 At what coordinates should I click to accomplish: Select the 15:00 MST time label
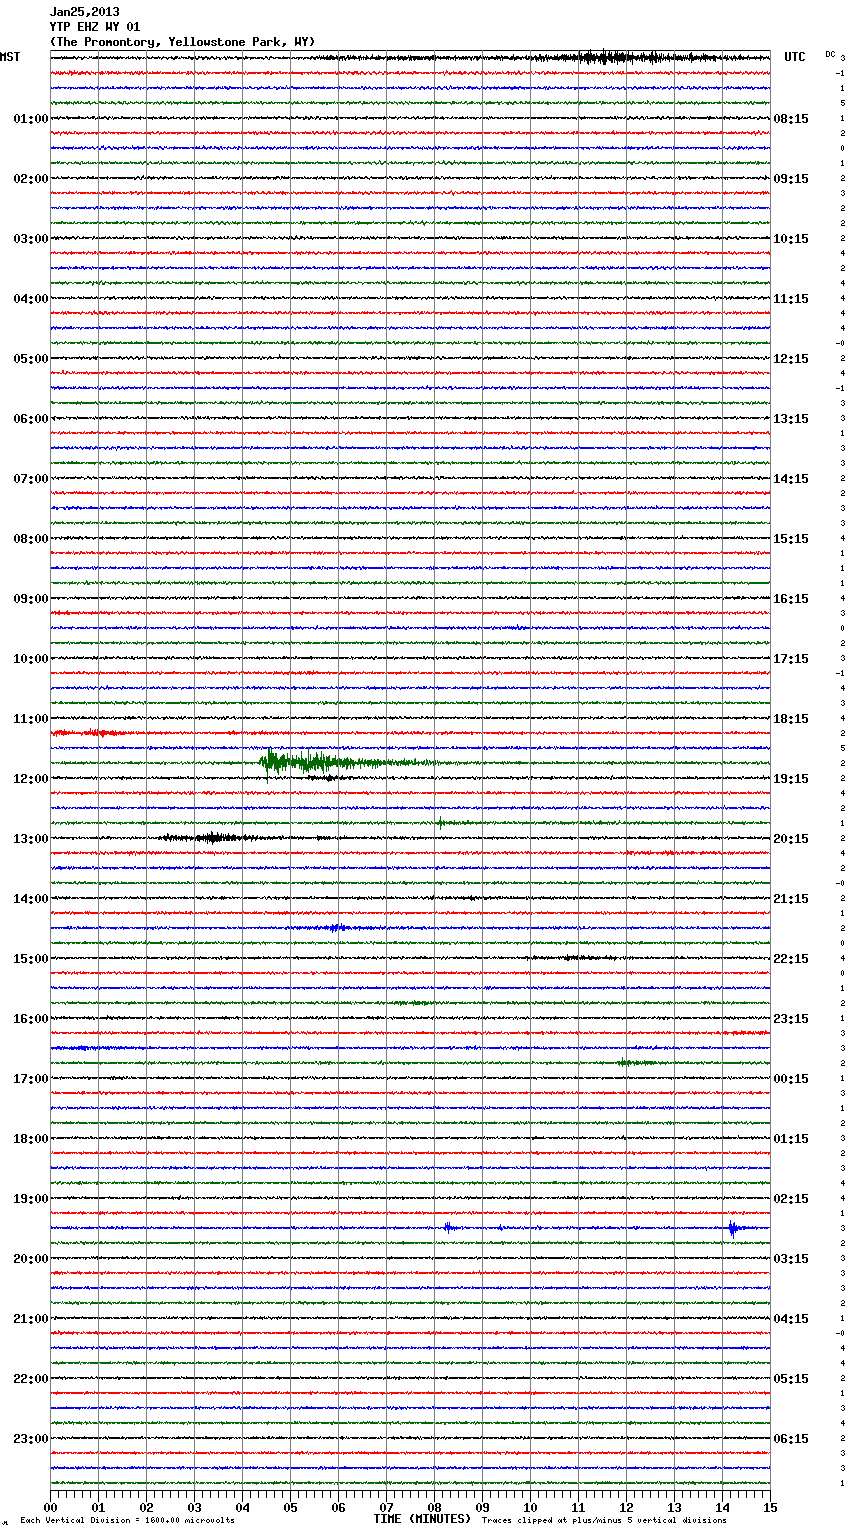pyautogui.click(x=31, y=959)
